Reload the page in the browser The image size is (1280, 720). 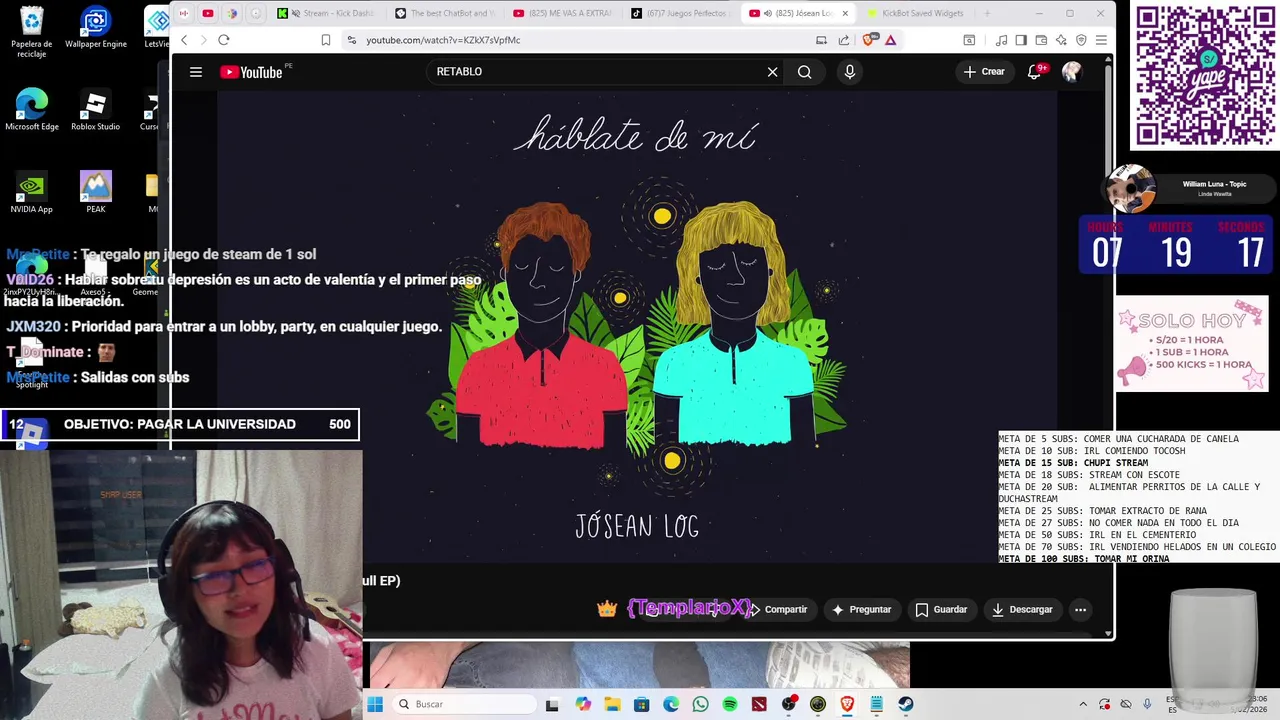224,40
